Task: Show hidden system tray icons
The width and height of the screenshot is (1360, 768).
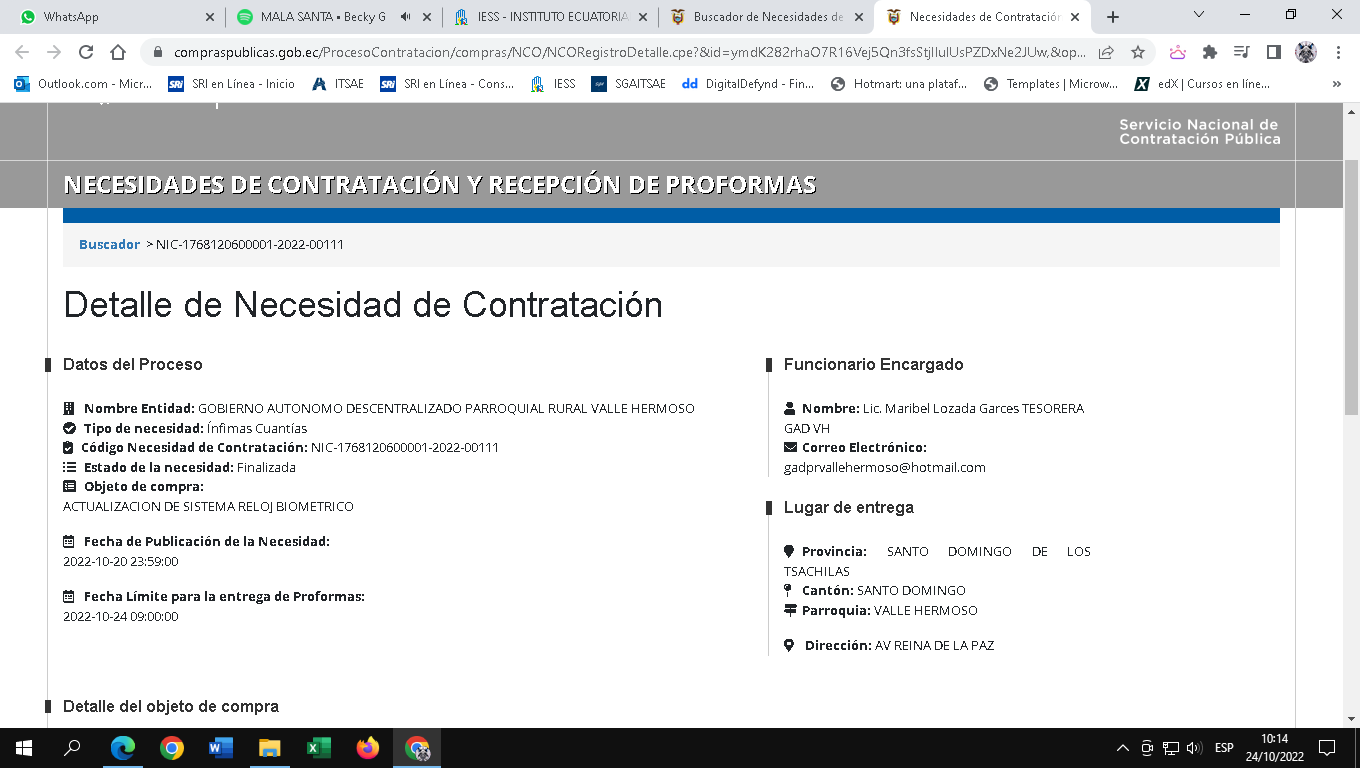Action: tap(1123, 748)
